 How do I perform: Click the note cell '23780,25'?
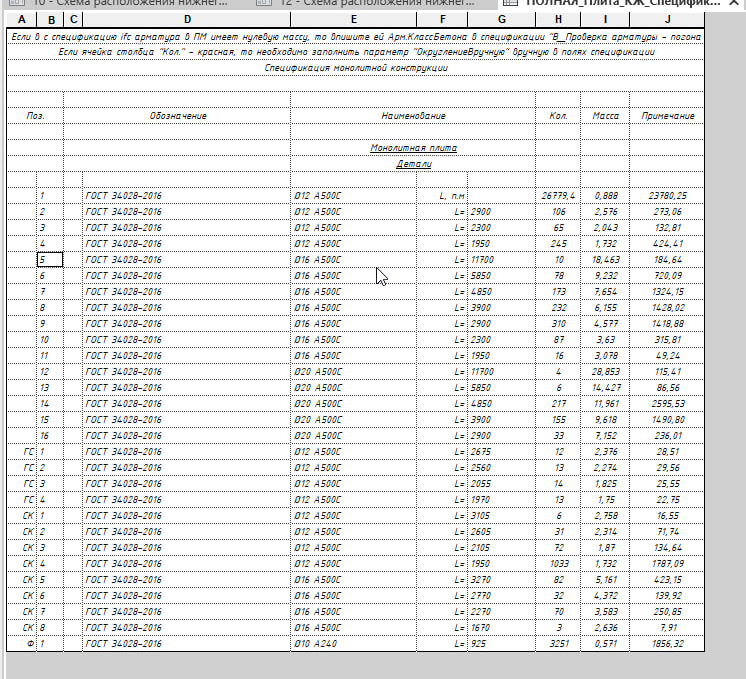[667, 196]
